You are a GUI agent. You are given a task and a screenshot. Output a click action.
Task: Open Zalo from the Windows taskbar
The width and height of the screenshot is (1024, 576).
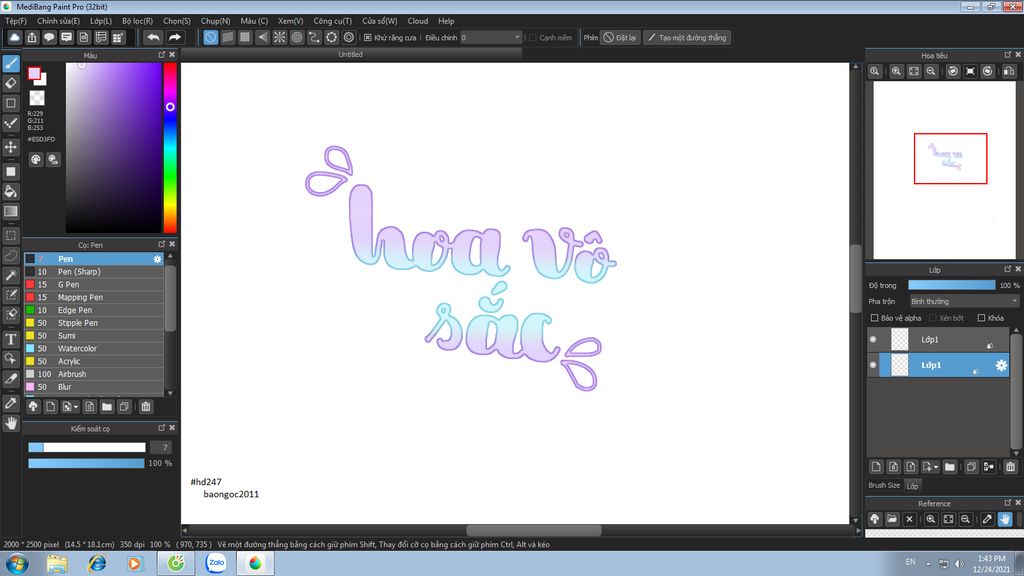216,563
